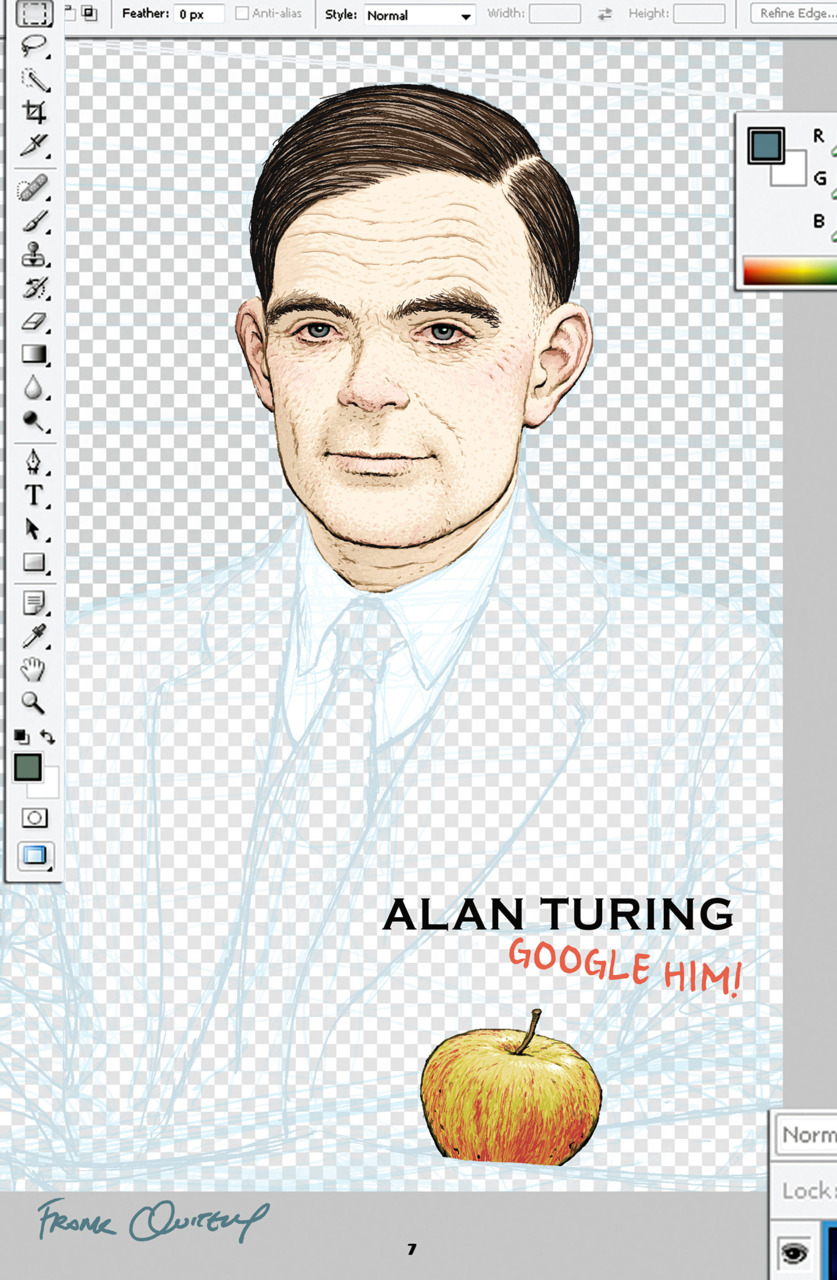The width and height of the screenshot is (837, 1280).
Task: Select the Eyedropper tool
Action: (35, 636)
